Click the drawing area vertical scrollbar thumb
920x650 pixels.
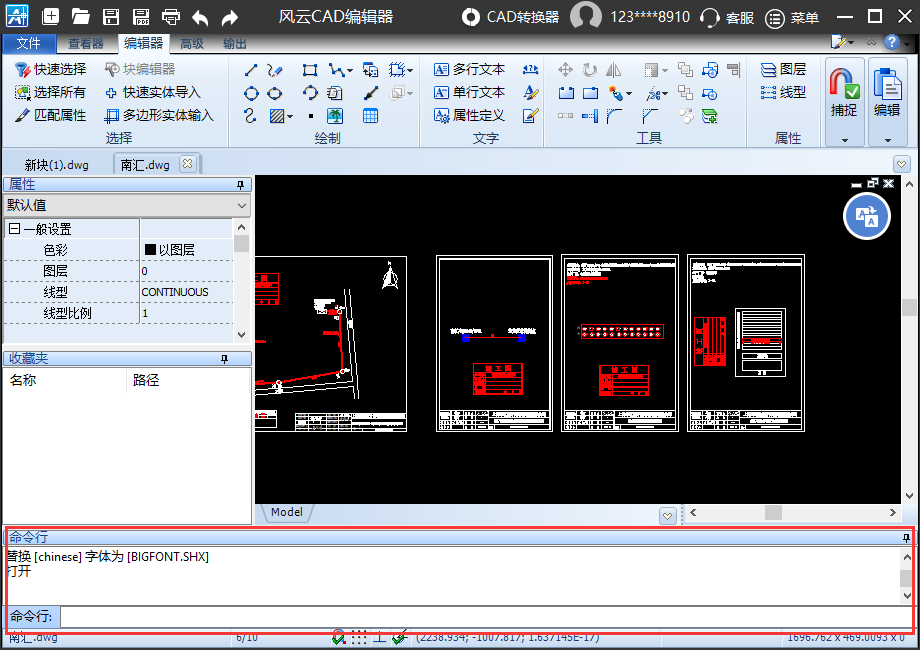point(909,307)
